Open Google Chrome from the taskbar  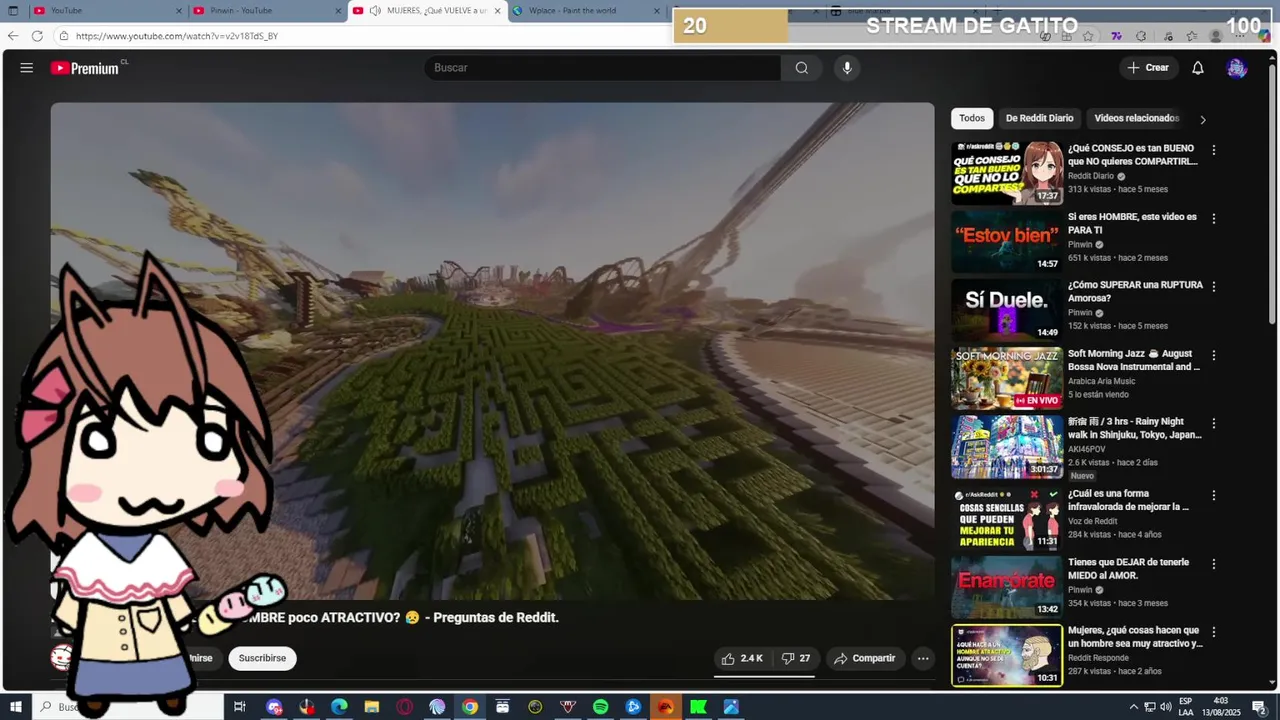469,707
